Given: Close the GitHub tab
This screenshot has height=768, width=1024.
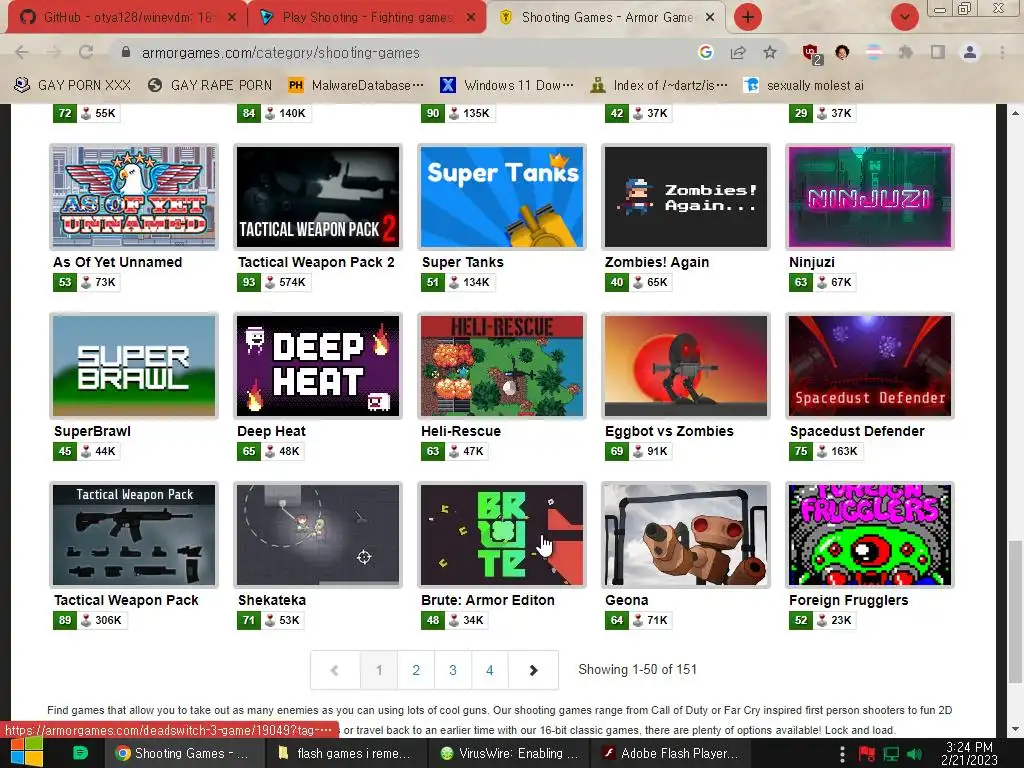Looking at the screenshot, I should pos(231,18).
